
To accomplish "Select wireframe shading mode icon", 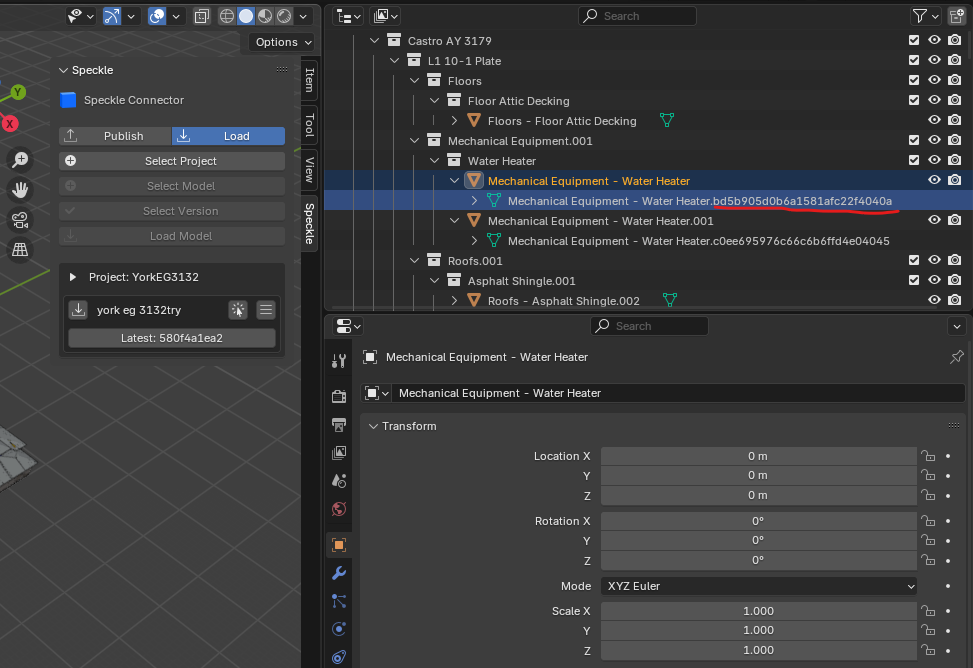I will 227,16.
